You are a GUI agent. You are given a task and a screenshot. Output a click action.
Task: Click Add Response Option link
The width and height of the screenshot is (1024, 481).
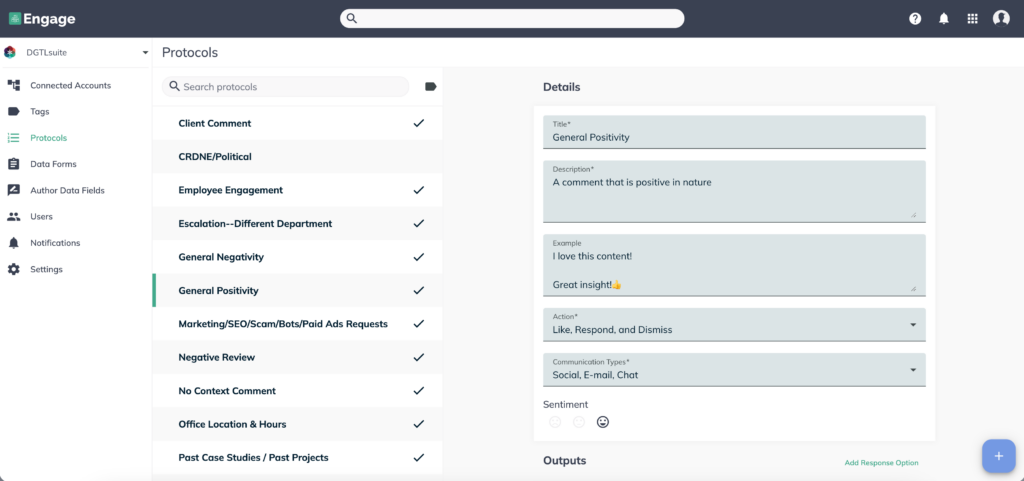pyautogui.click(x=881, y=463)
